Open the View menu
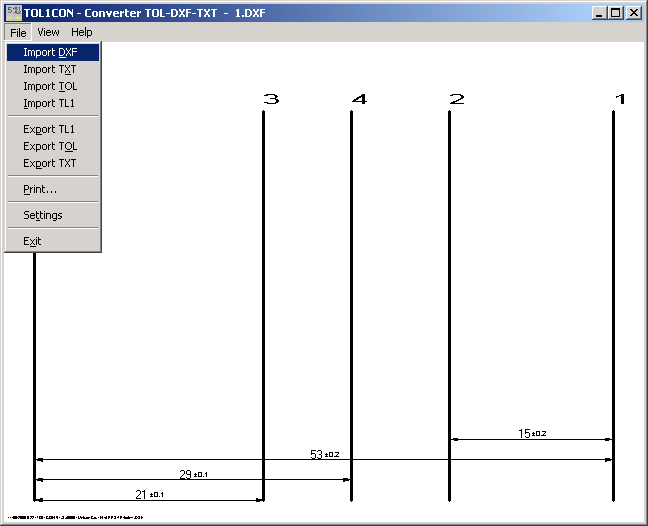Screen dimensions: 648x526 point(48,32)
